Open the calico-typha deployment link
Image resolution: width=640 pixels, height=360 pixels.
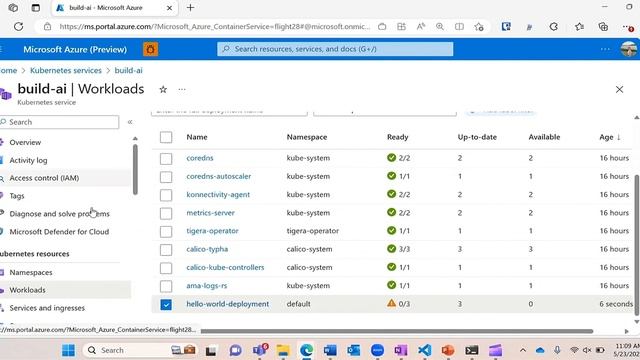207,249
